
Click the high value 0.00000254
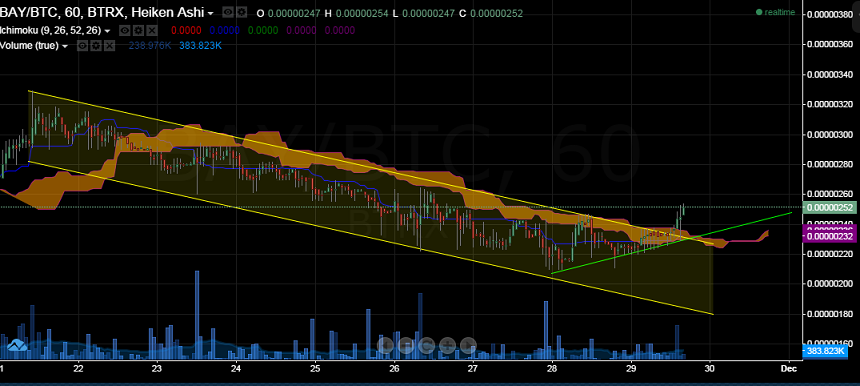pyautogui.click(x=362, y=13)
